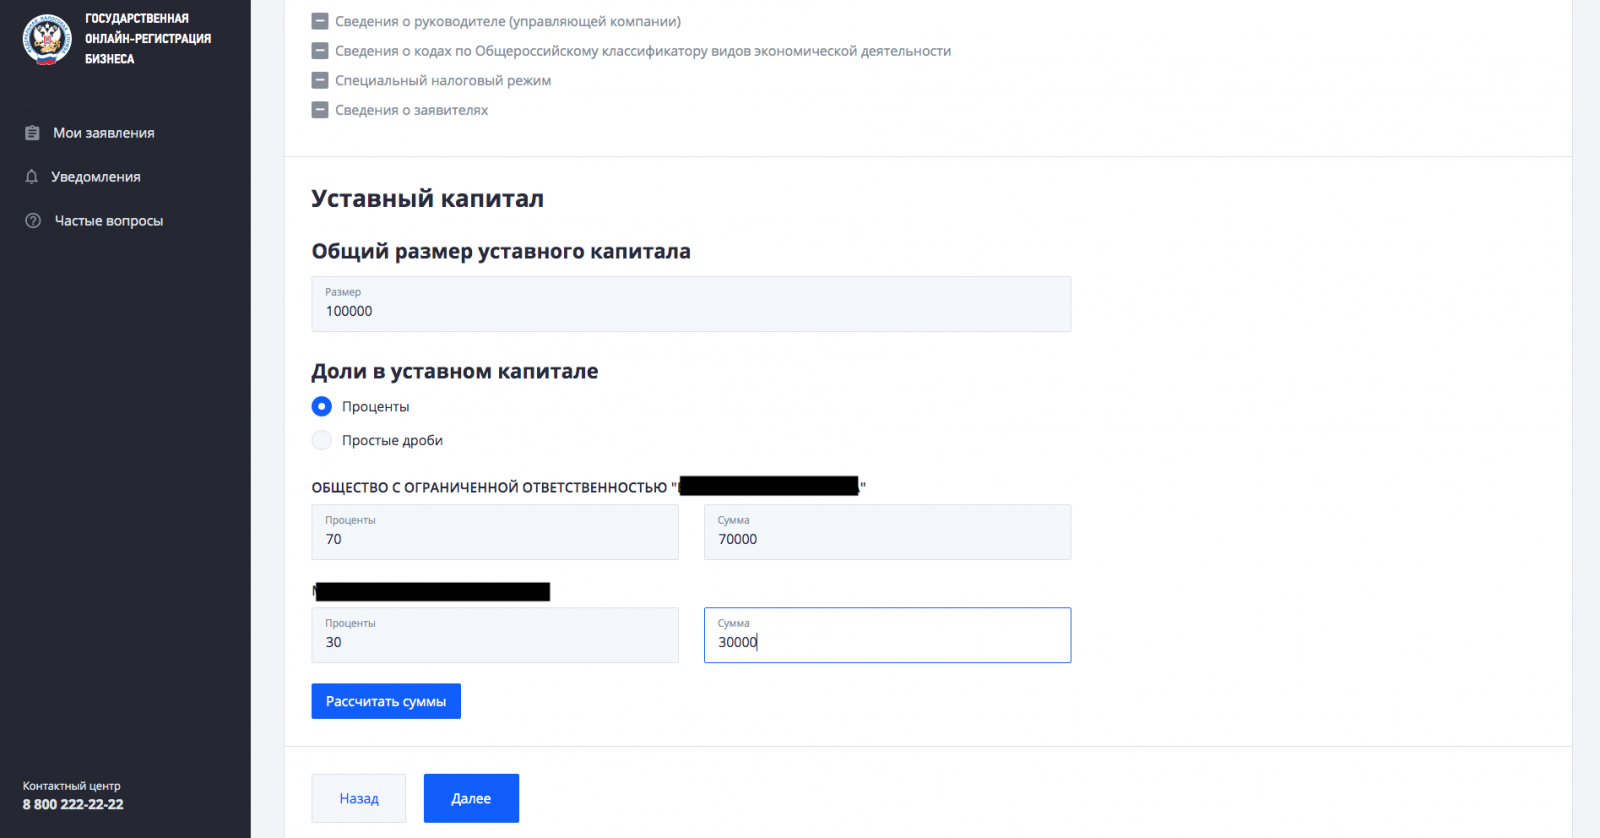Expand Сведения о руководителе section

[x=508, y=21]
